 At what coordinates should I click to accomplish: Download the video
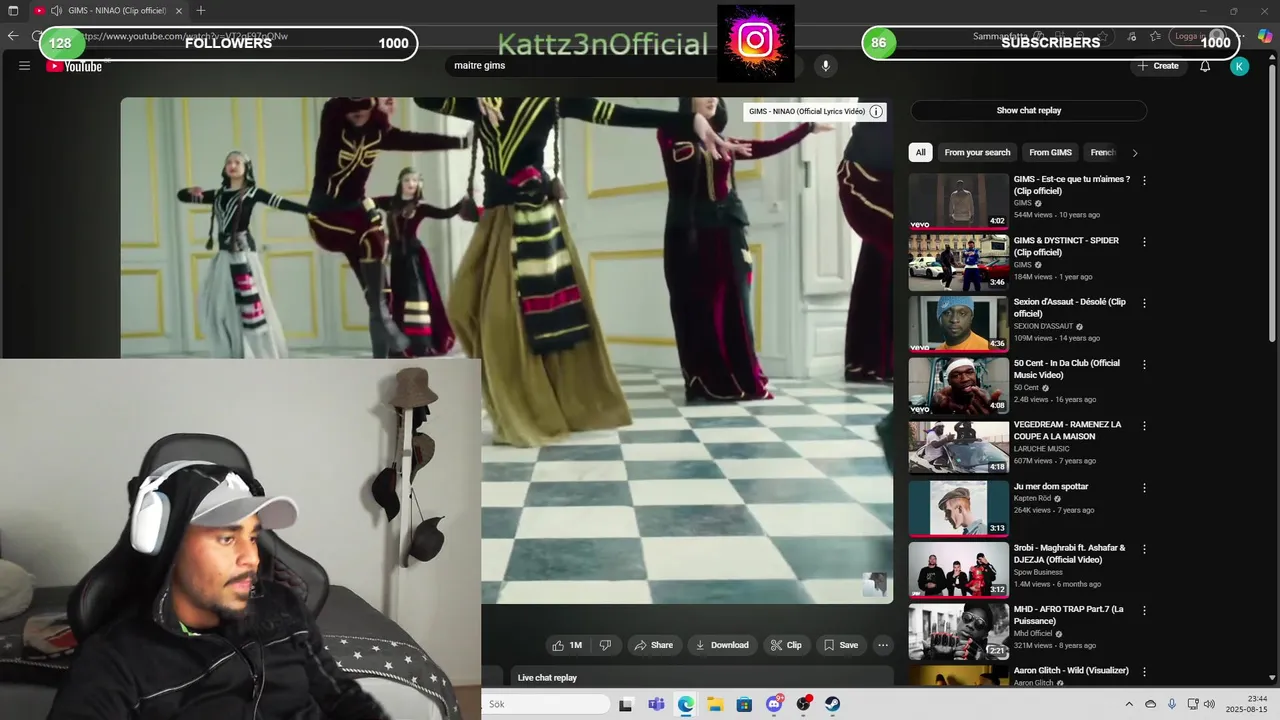pyautogui.click(x=721, y=645)
